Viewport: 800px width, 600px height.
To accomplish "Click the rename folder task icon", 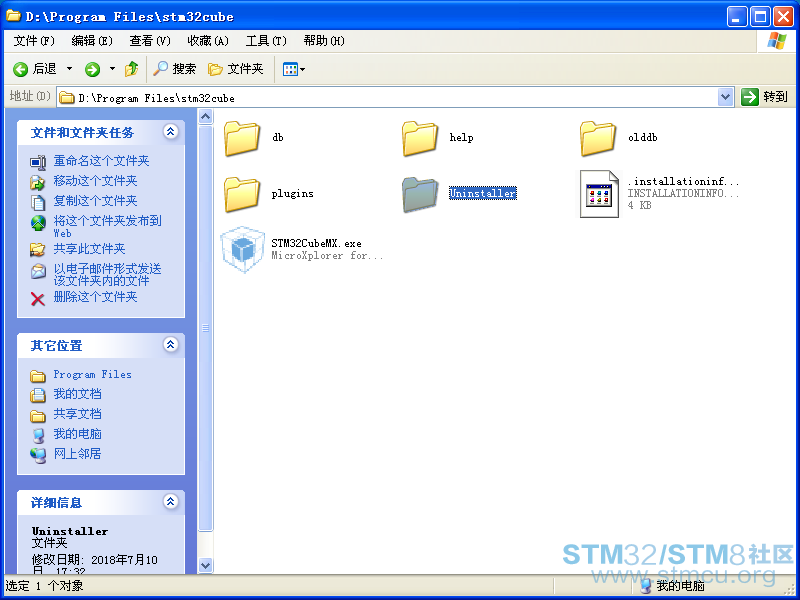I will point(38,162).
